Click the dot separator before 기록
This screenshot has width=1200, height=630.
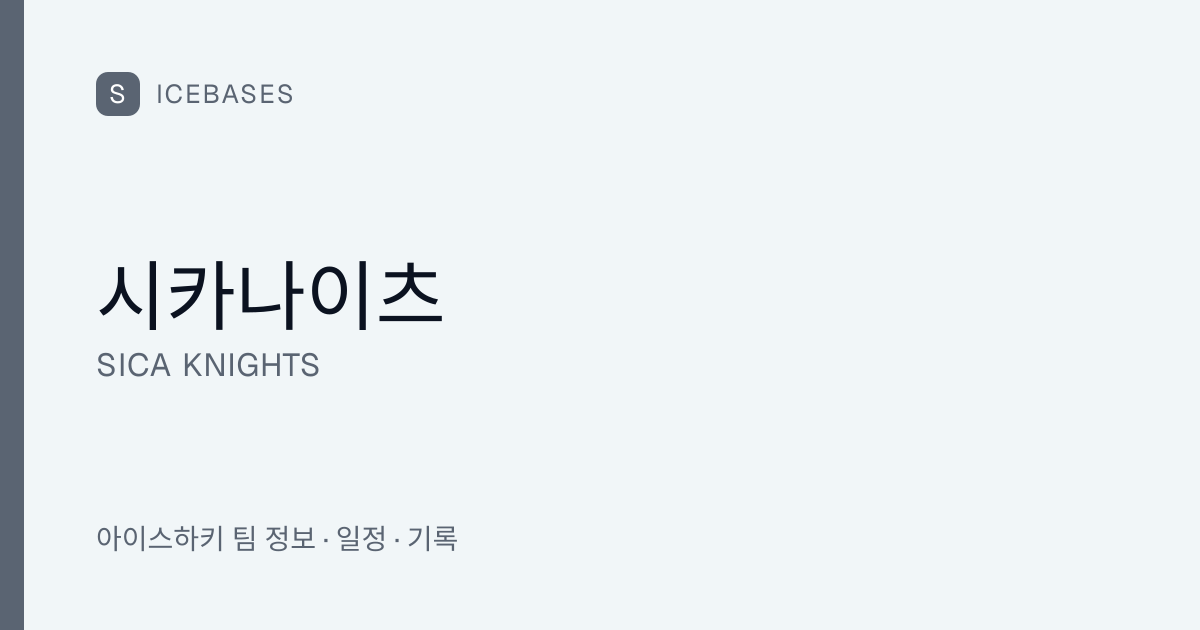[x=397, y=539]
